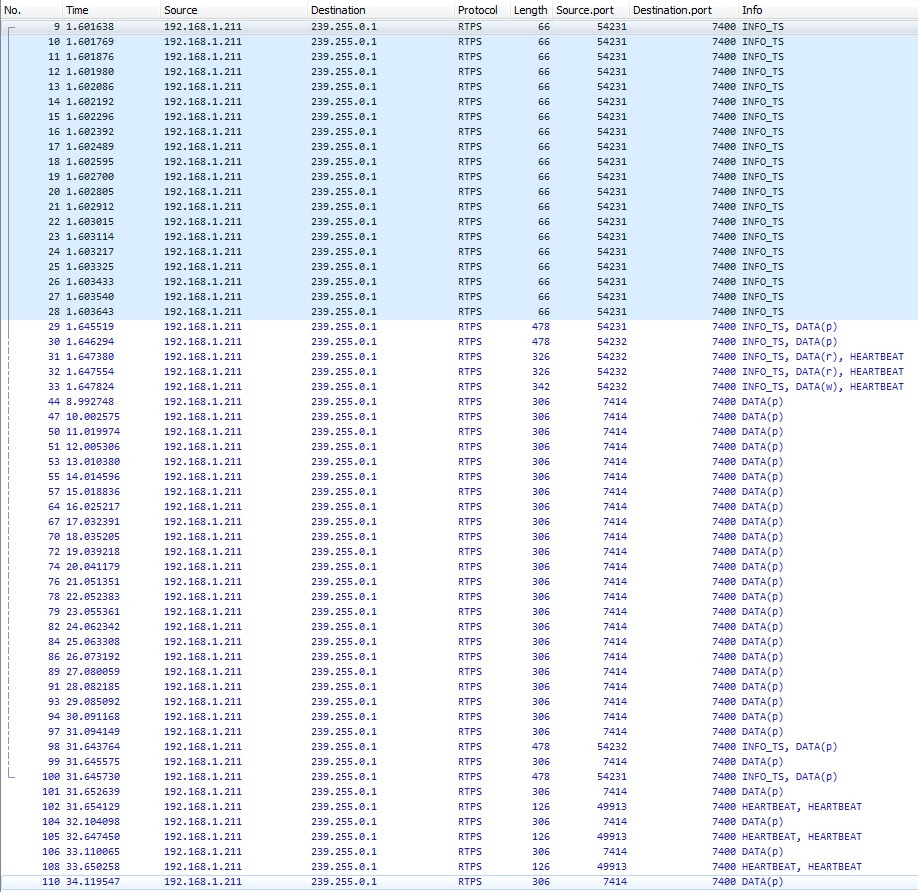918x892 pixels.
Task: Select packet 47 at time 10.002575
Action: pos(459,417)
